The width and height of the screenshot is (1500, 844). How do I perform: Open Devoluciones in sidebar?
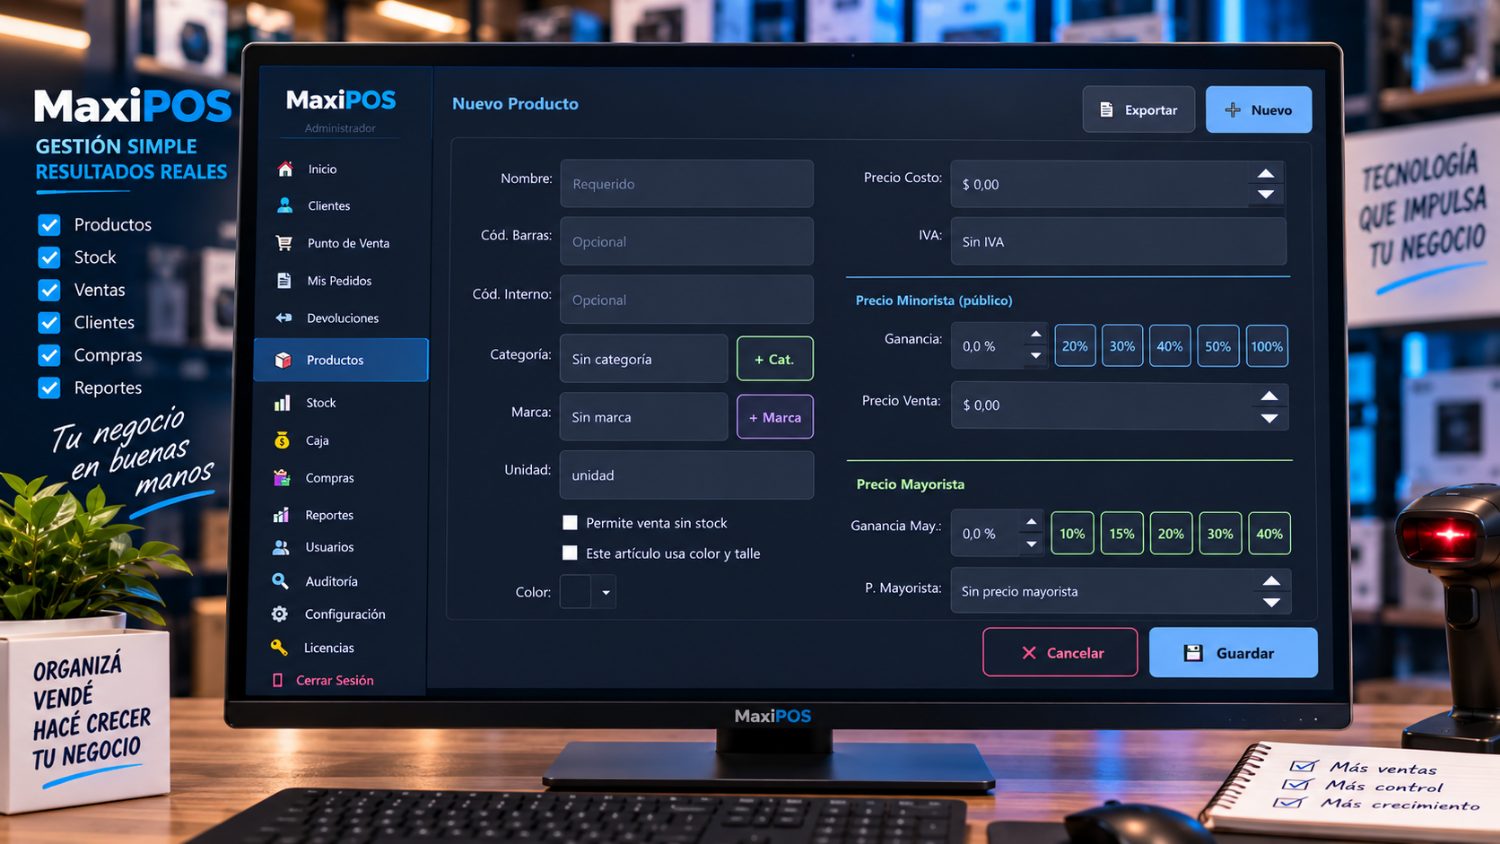340,318
